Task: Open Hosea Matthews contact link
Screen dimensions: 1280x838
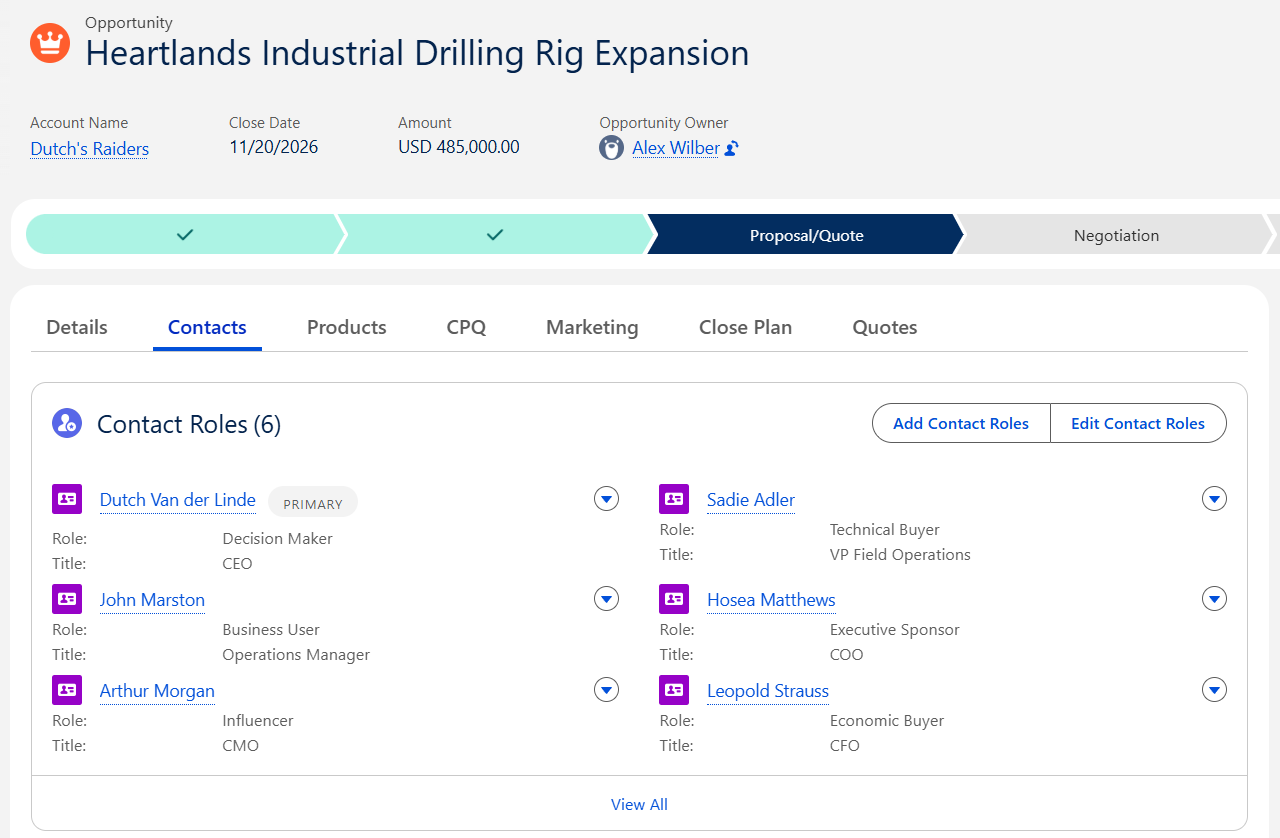Action: 771,600
